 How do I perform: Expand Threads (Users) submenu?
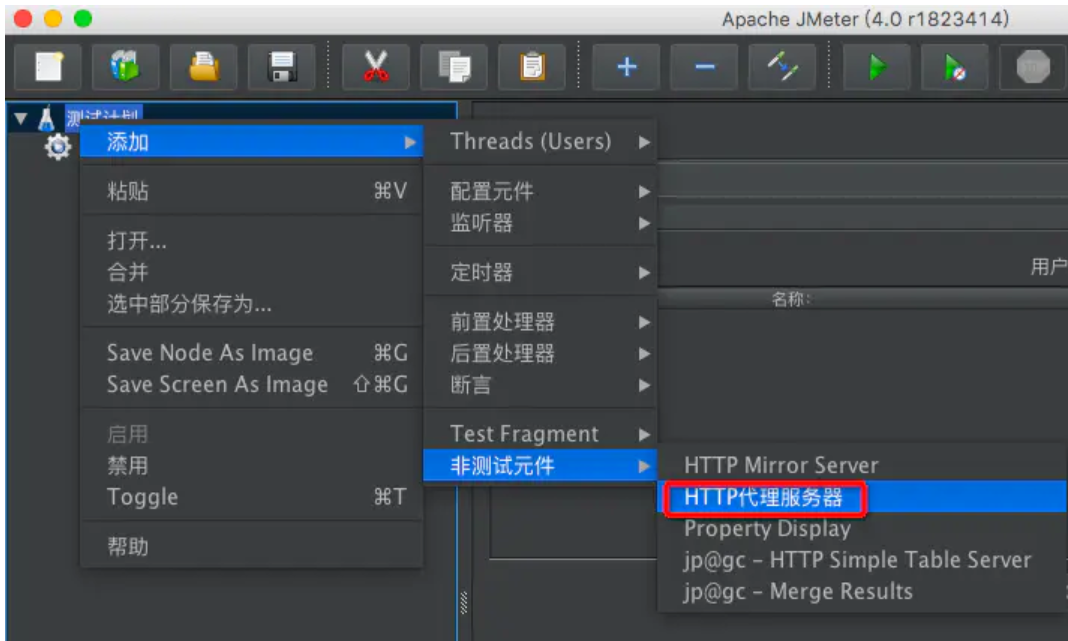[x=540, y=142]
